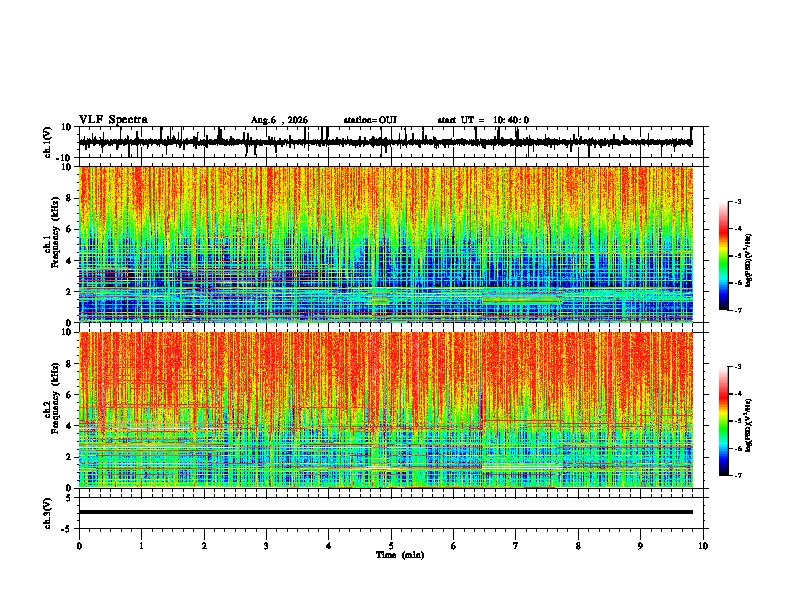
Task: Click the 8 kHz tick on ch.1 spectrogram axis
Action: point(70,198)
